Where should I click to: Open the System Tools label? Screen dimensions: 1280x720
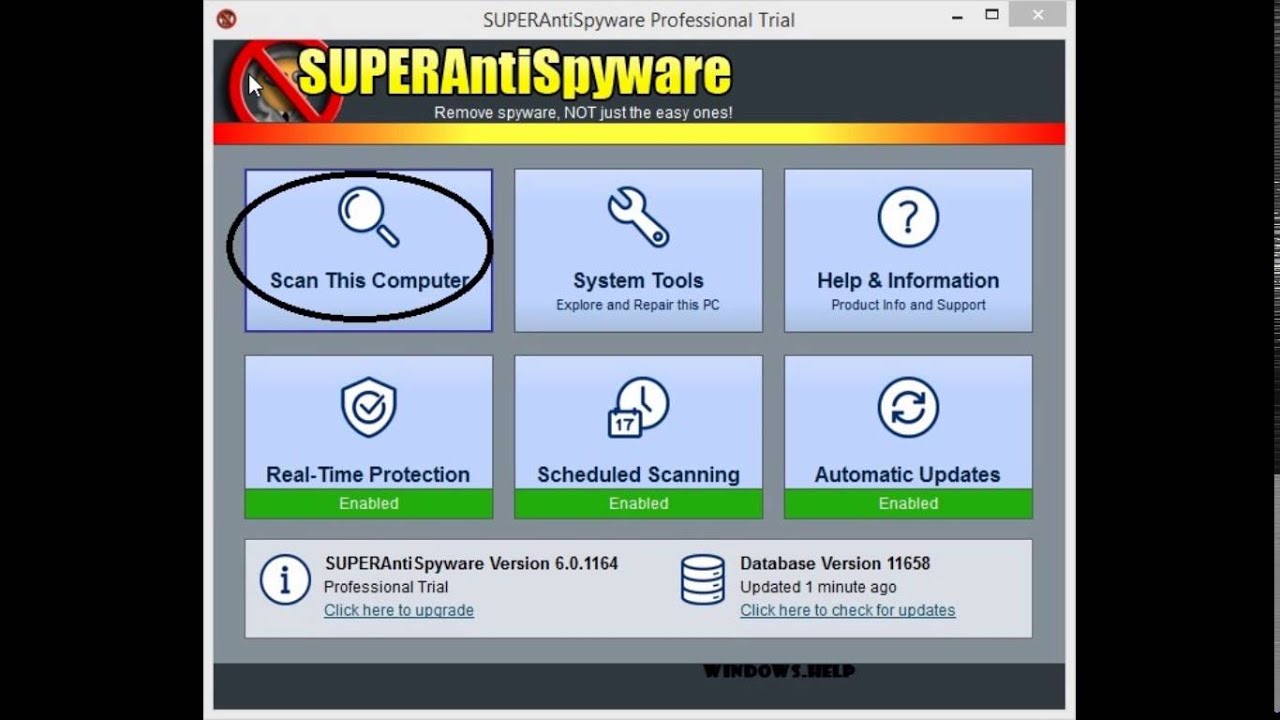point(638,281)
